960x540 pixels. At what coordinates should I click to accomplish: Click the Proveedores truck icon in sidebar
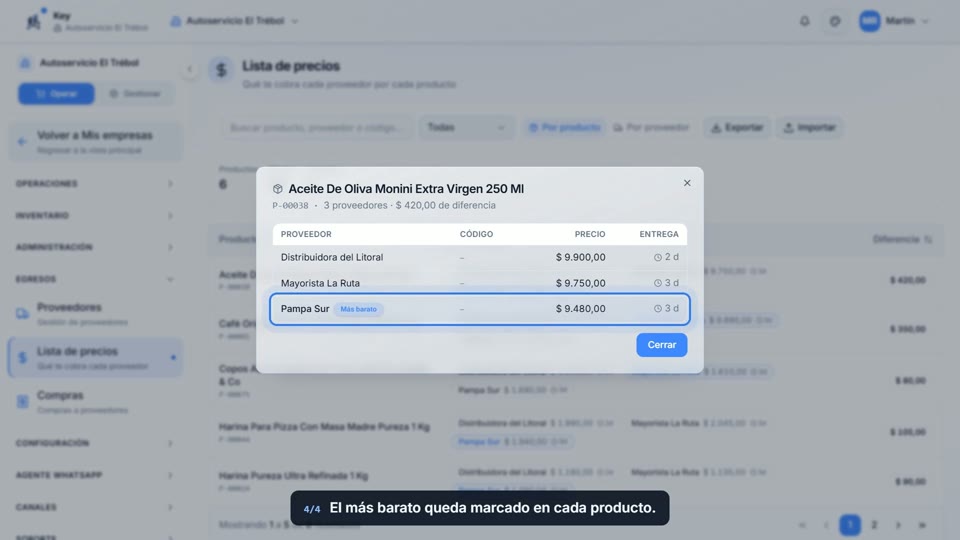tap(23, 313)
